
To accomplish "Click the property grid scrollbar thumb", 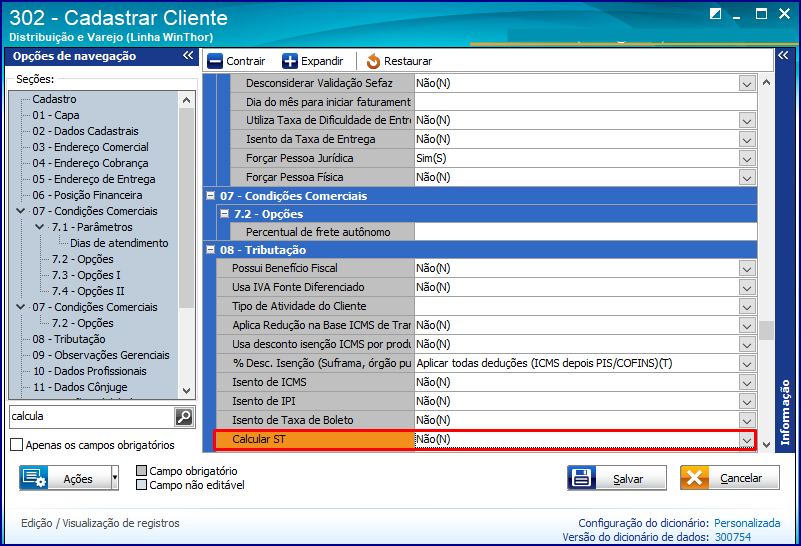I will (766, 330).
